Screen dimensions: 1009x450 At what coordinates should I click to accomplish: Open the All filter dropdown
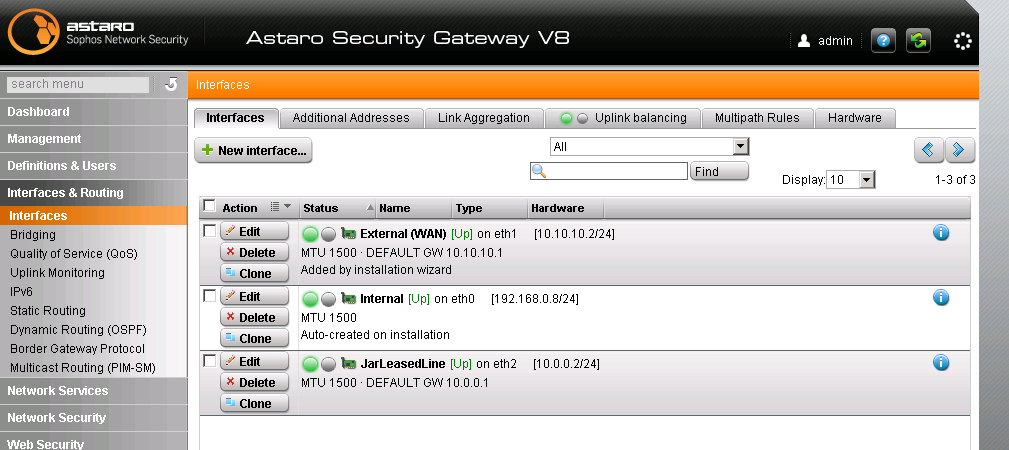coord(649,147)
